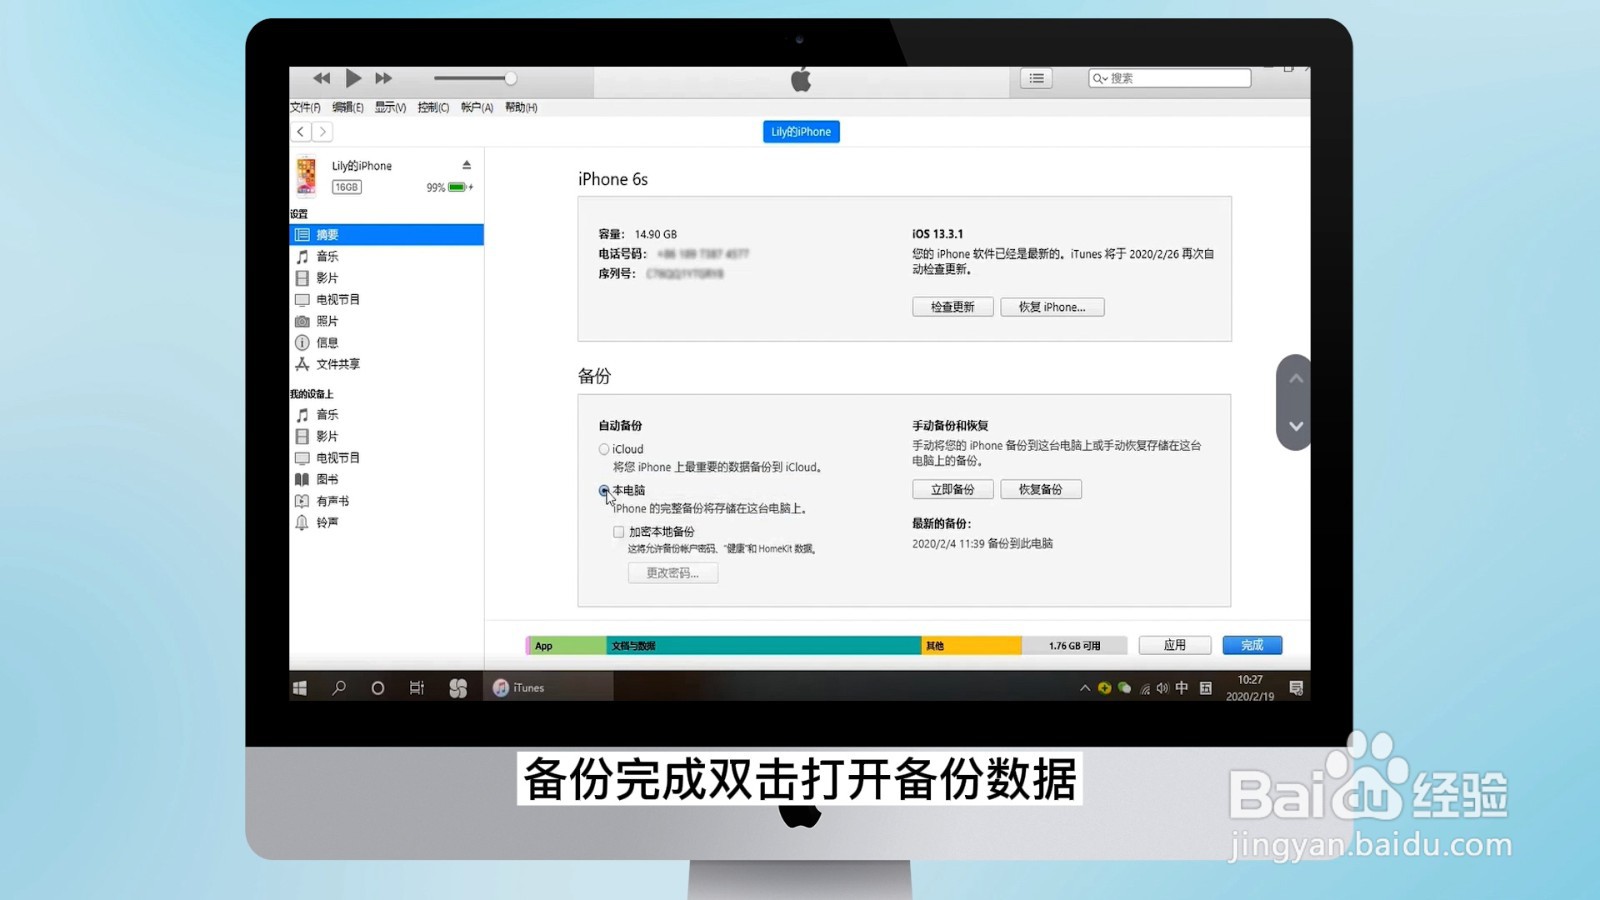1600x900 pixels.
Task: Start playback with the play button
Action: tap(353, 78)
